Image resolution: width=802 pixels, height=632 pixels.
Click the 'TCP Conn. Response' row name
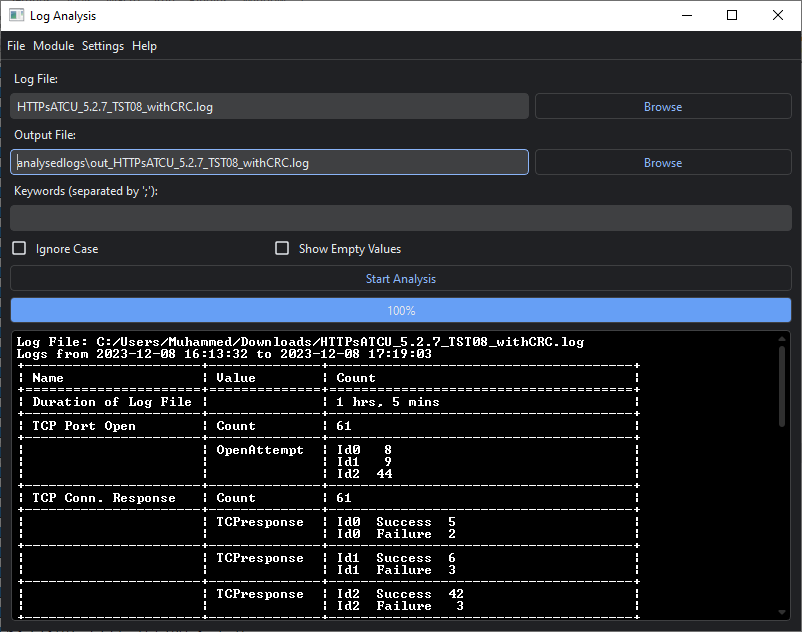coord(104,498)
